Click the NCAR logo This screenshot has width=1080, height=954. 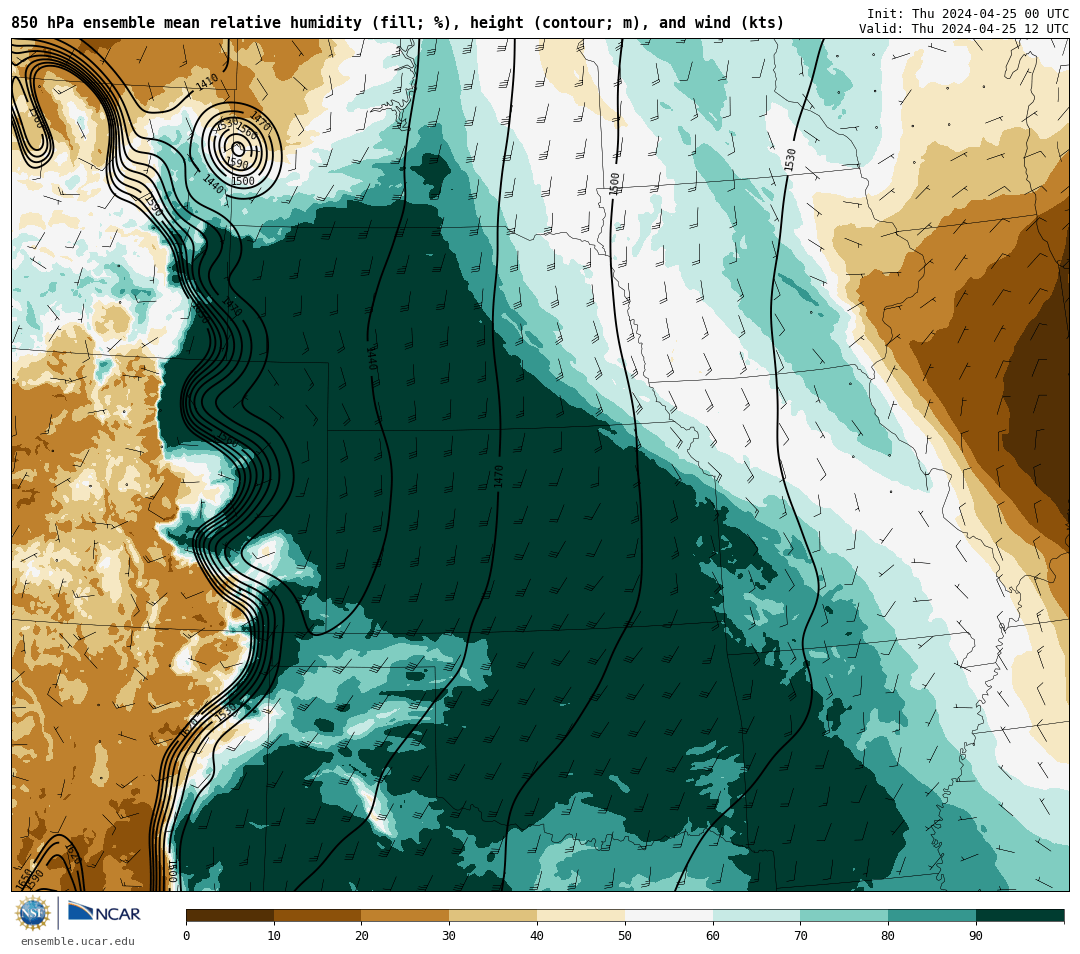pyautogui.click(x=105, y=913)
